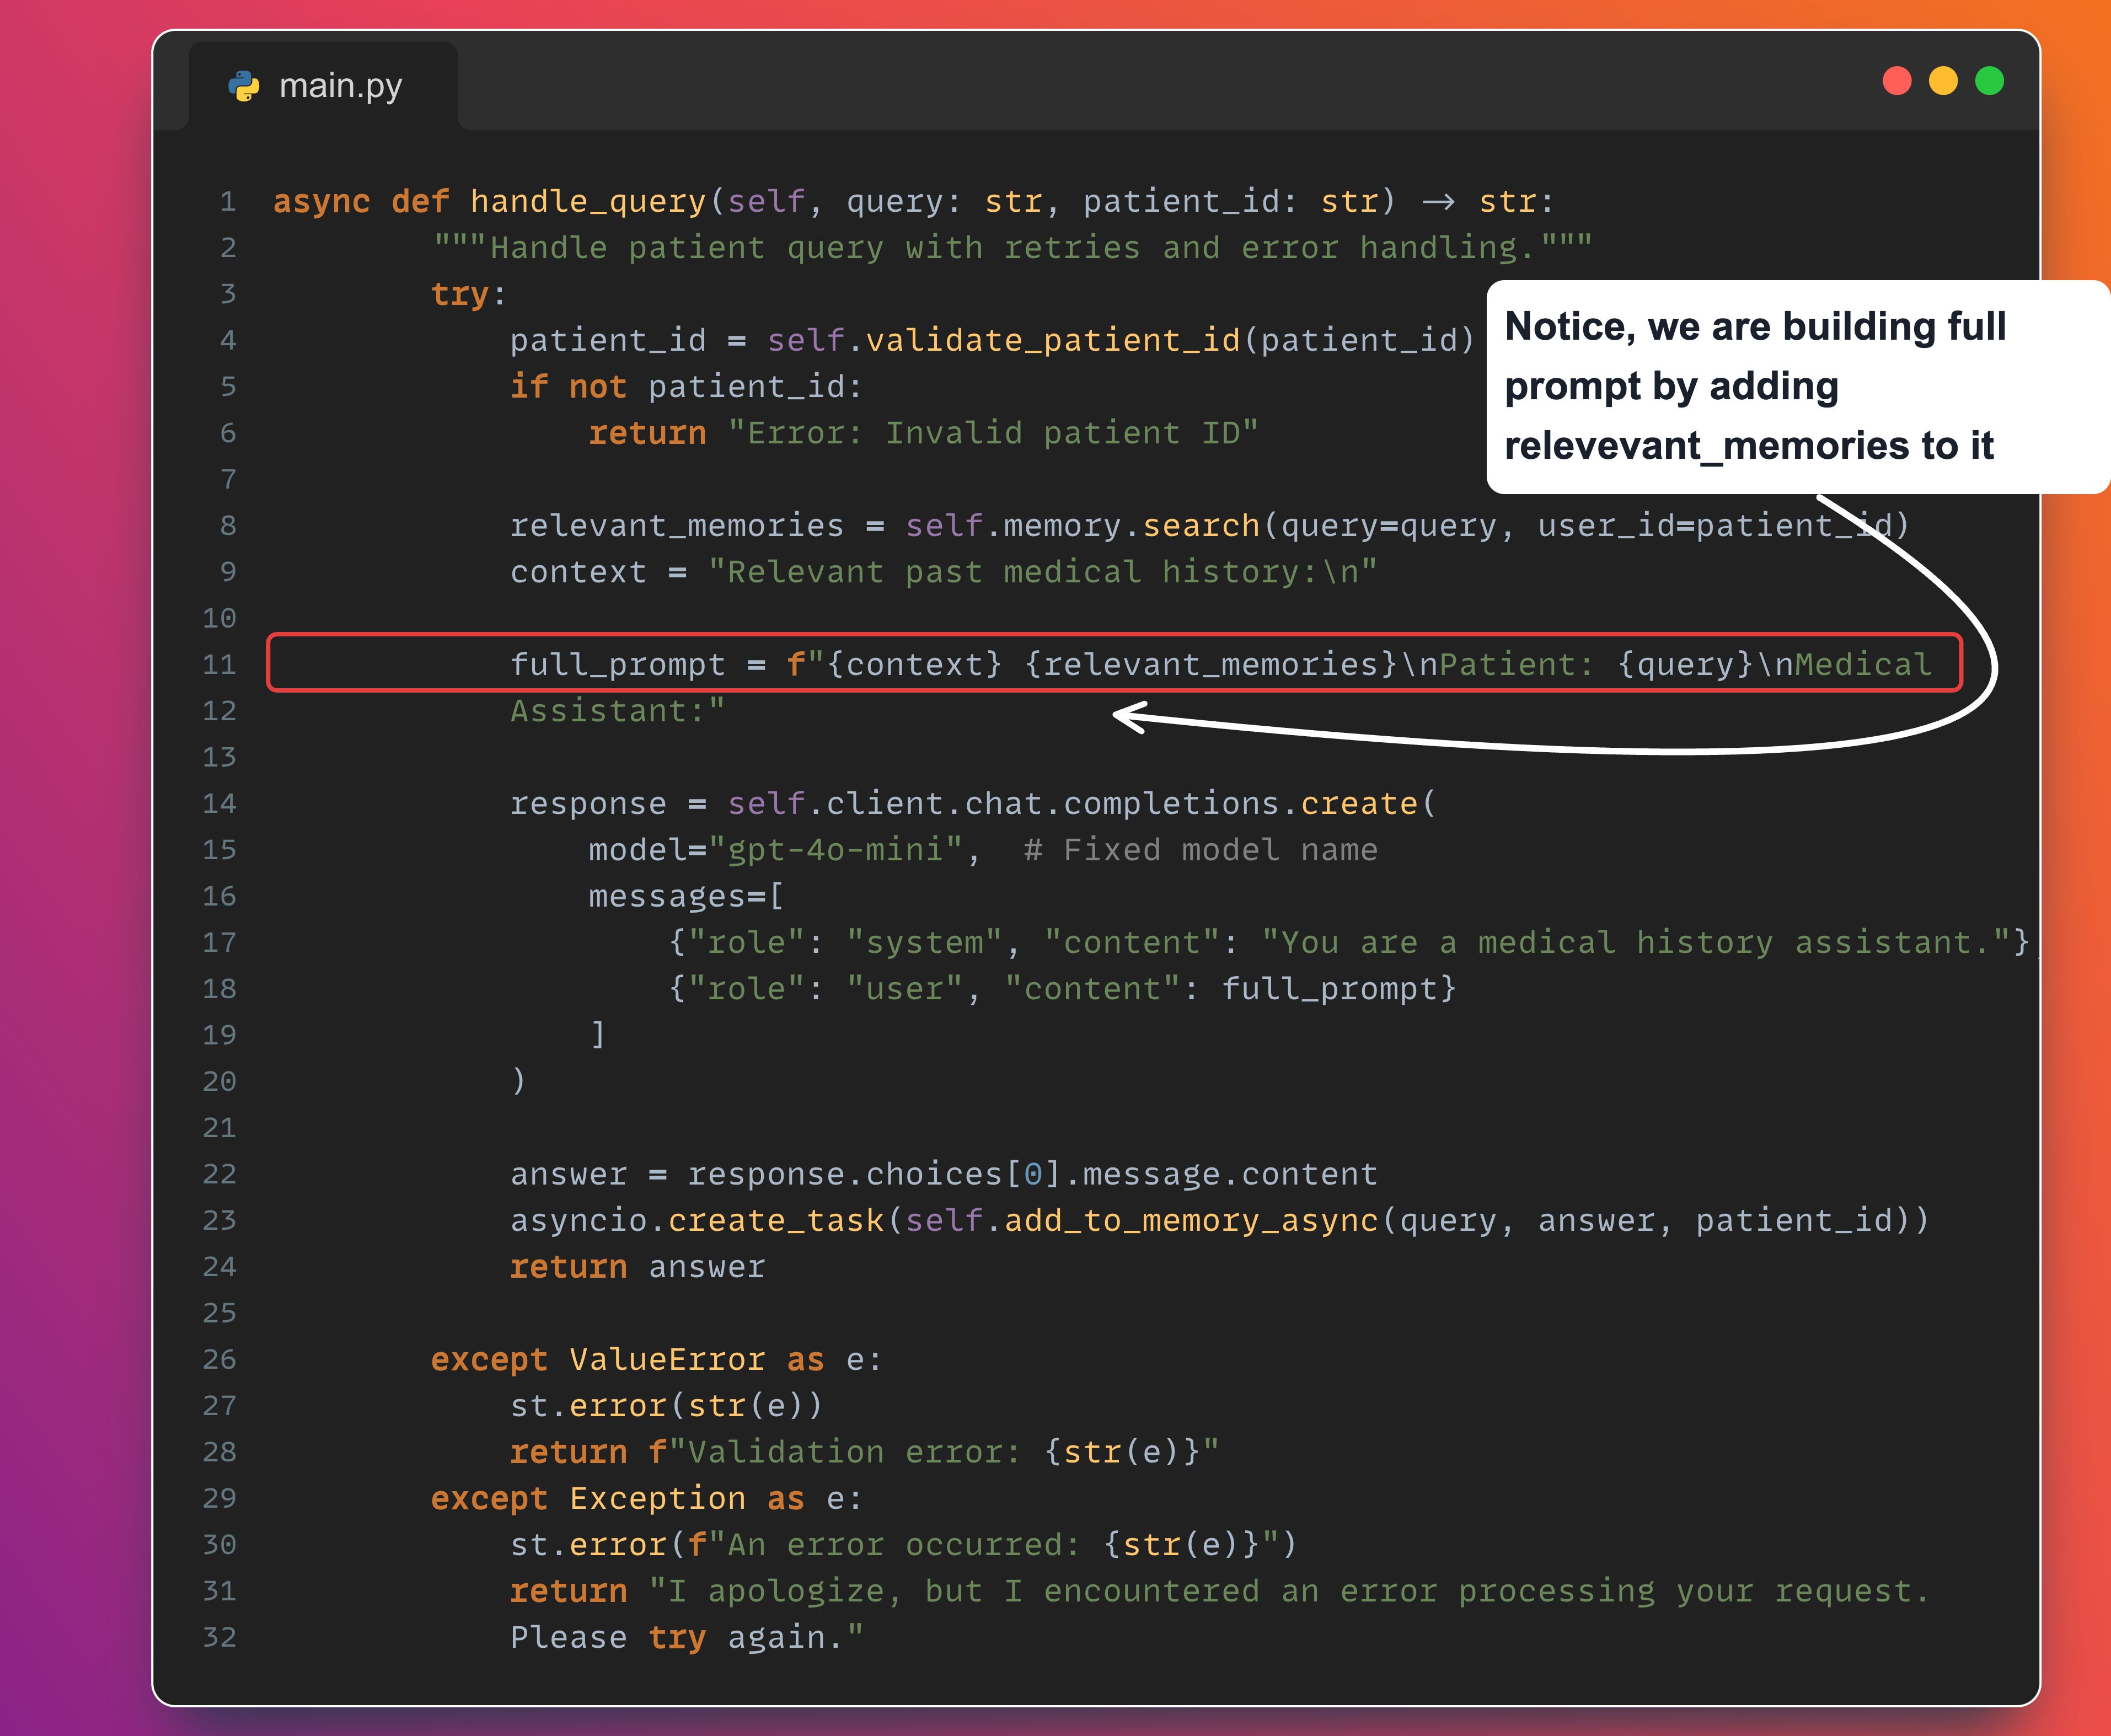2111x1736 pixels.
Task: Click the model string "gpt-4o-mini"
Action: pyautogui.click(x=835, y=850)
